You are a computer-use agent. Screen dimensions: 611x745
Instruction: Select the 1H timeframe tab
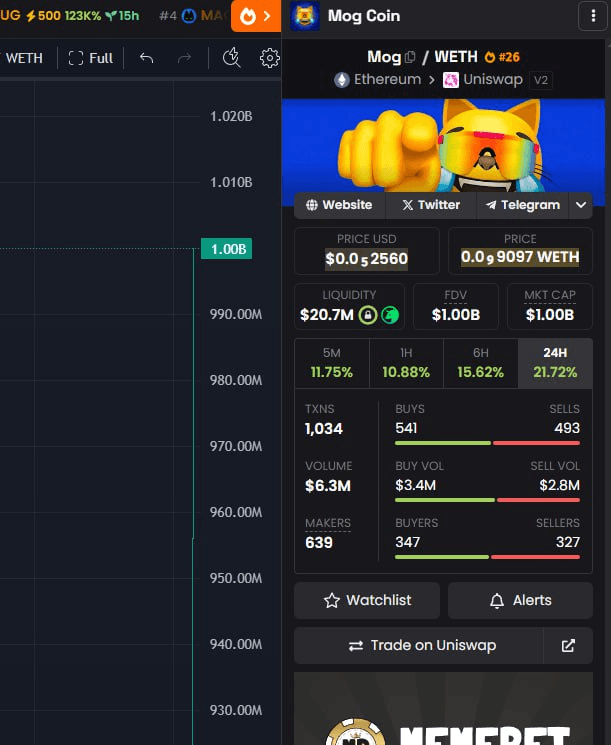click(x=406, y=363)
